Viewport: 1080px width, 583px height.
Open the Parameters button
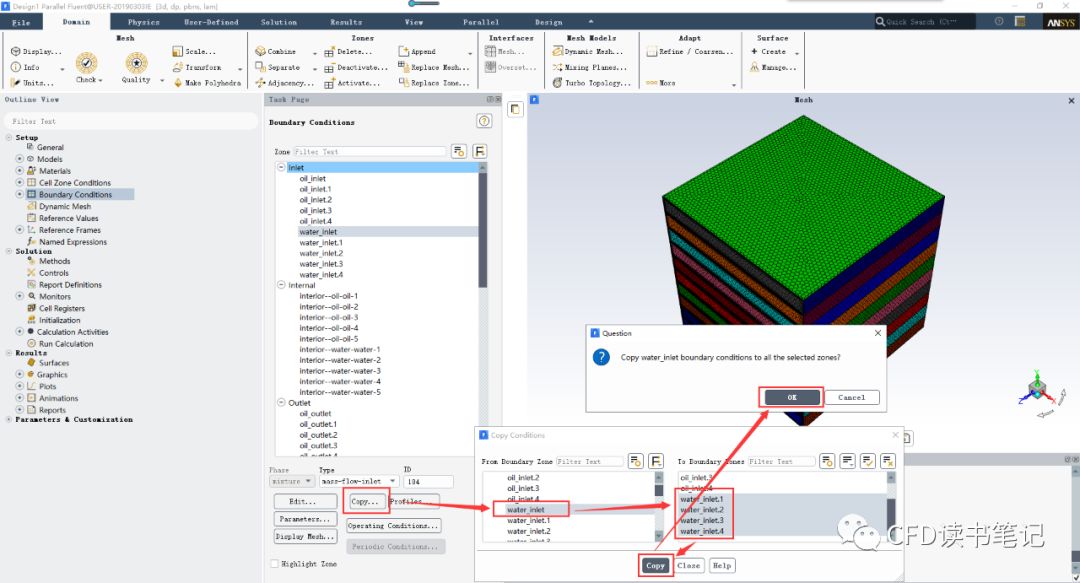coord(303,519)
